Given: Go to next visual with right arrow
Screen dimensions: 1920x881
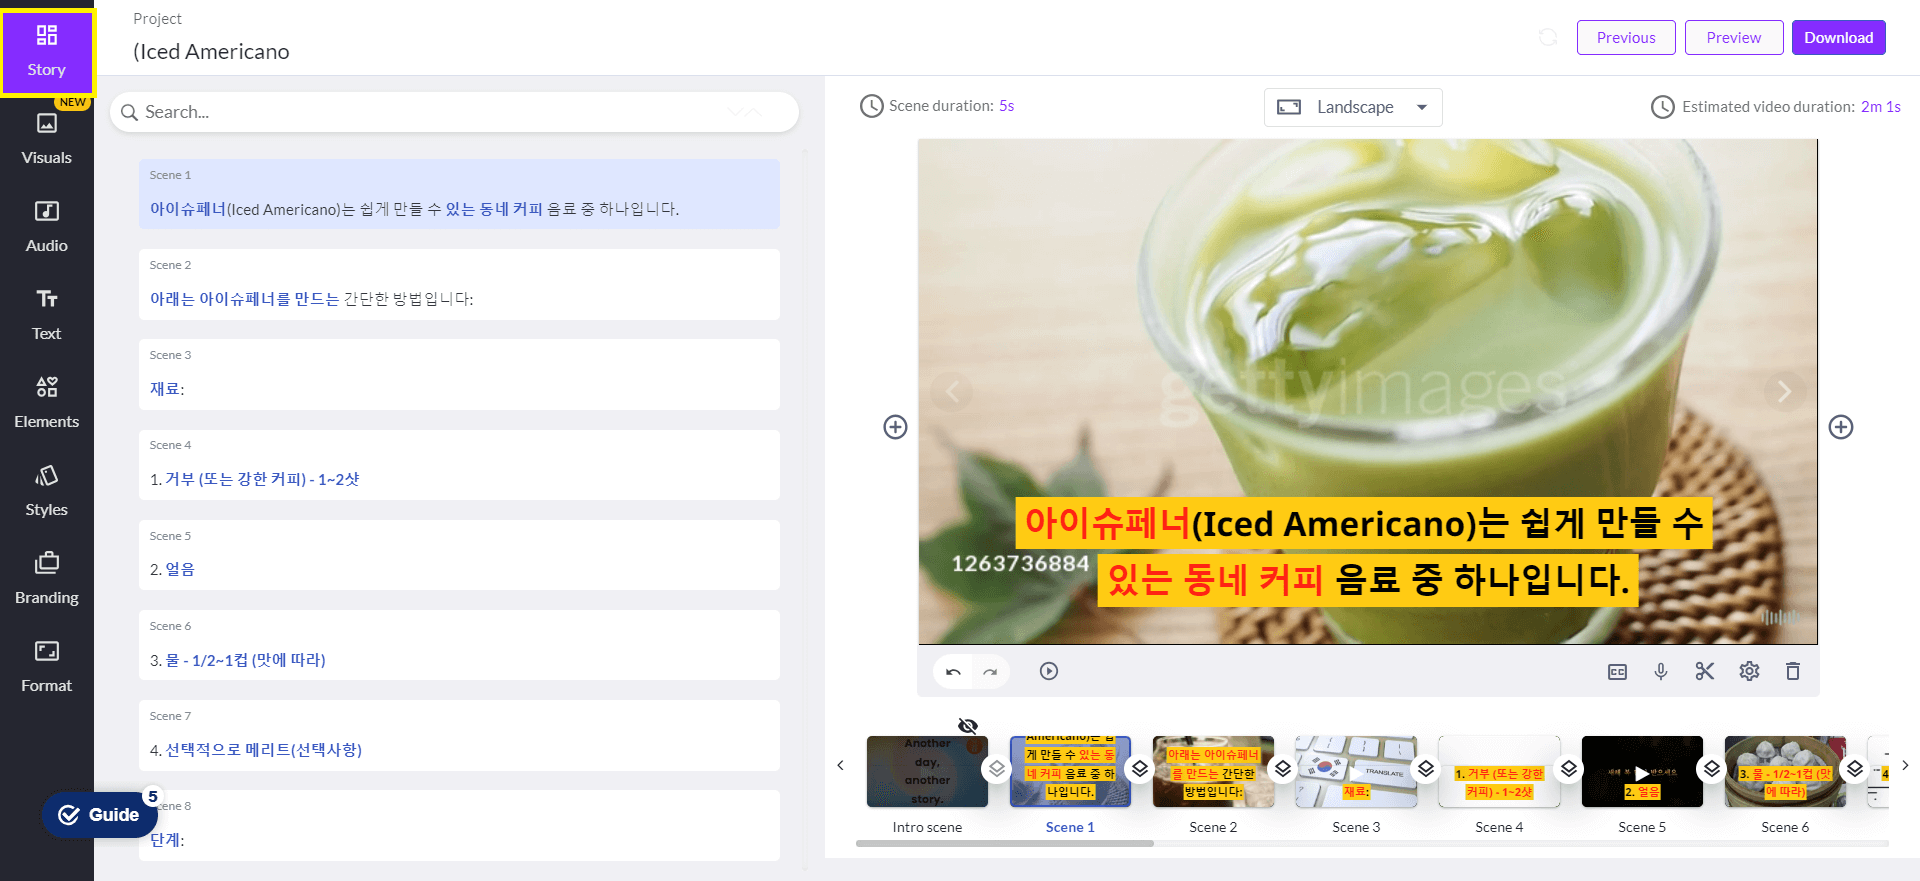Looking at the screenshot, I should 1784,391.
